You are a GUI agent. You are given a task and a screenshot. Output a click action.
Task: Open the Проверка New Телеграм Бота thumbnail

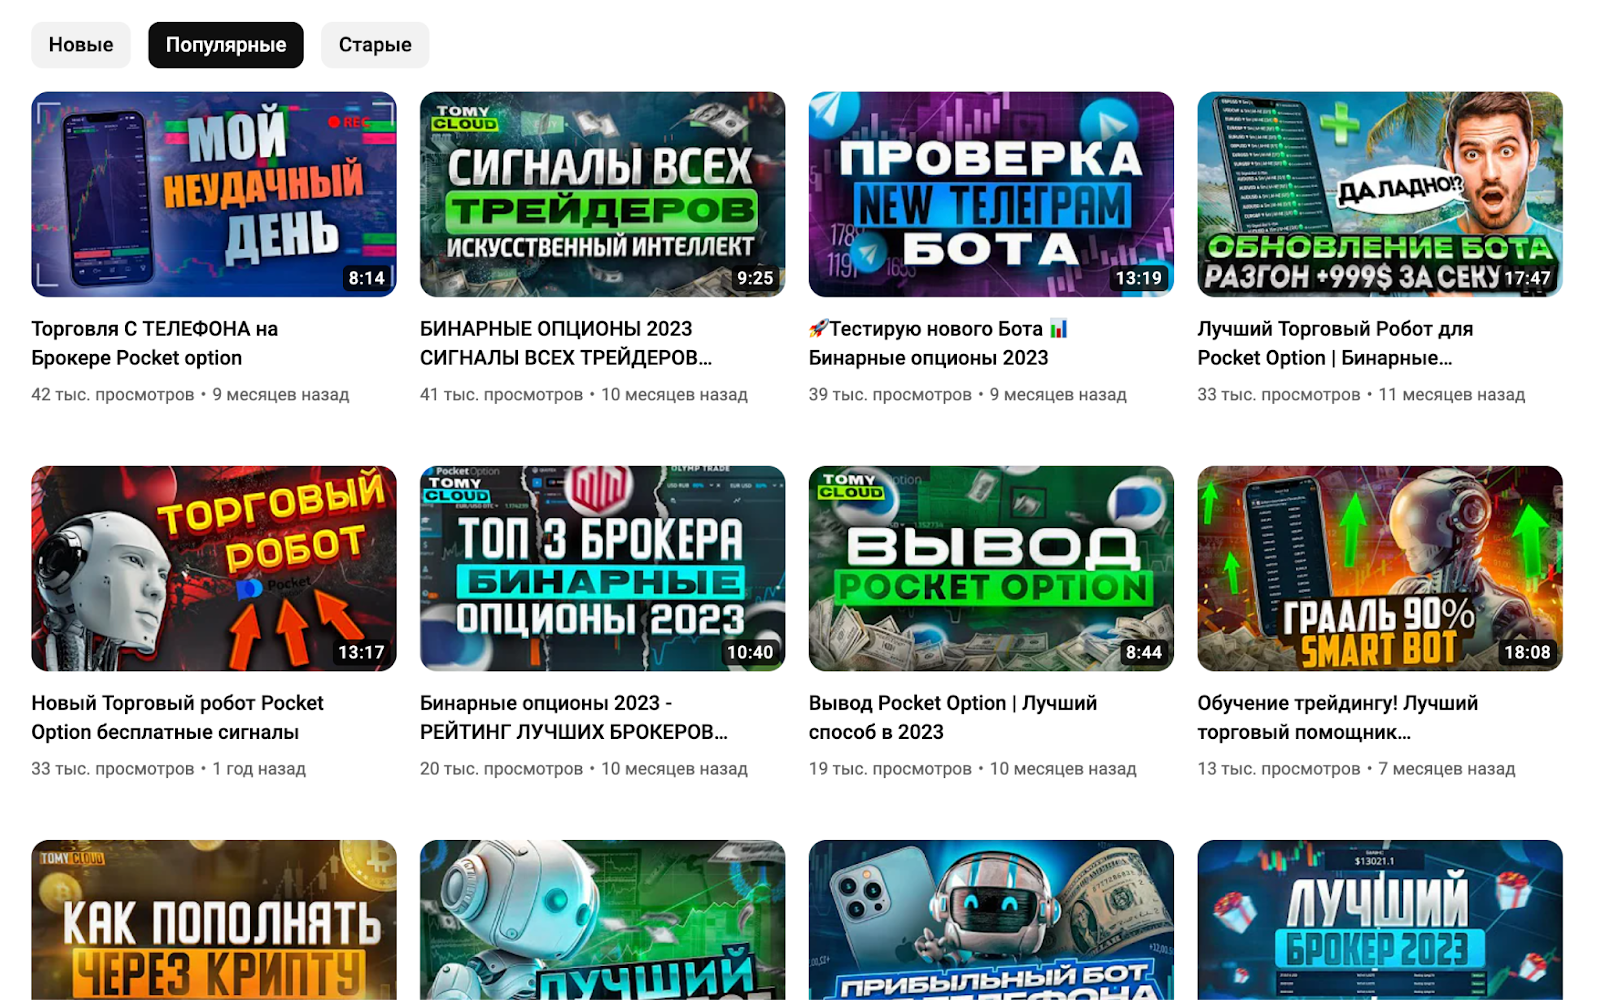pyautogui.click(x=991, y=194)
